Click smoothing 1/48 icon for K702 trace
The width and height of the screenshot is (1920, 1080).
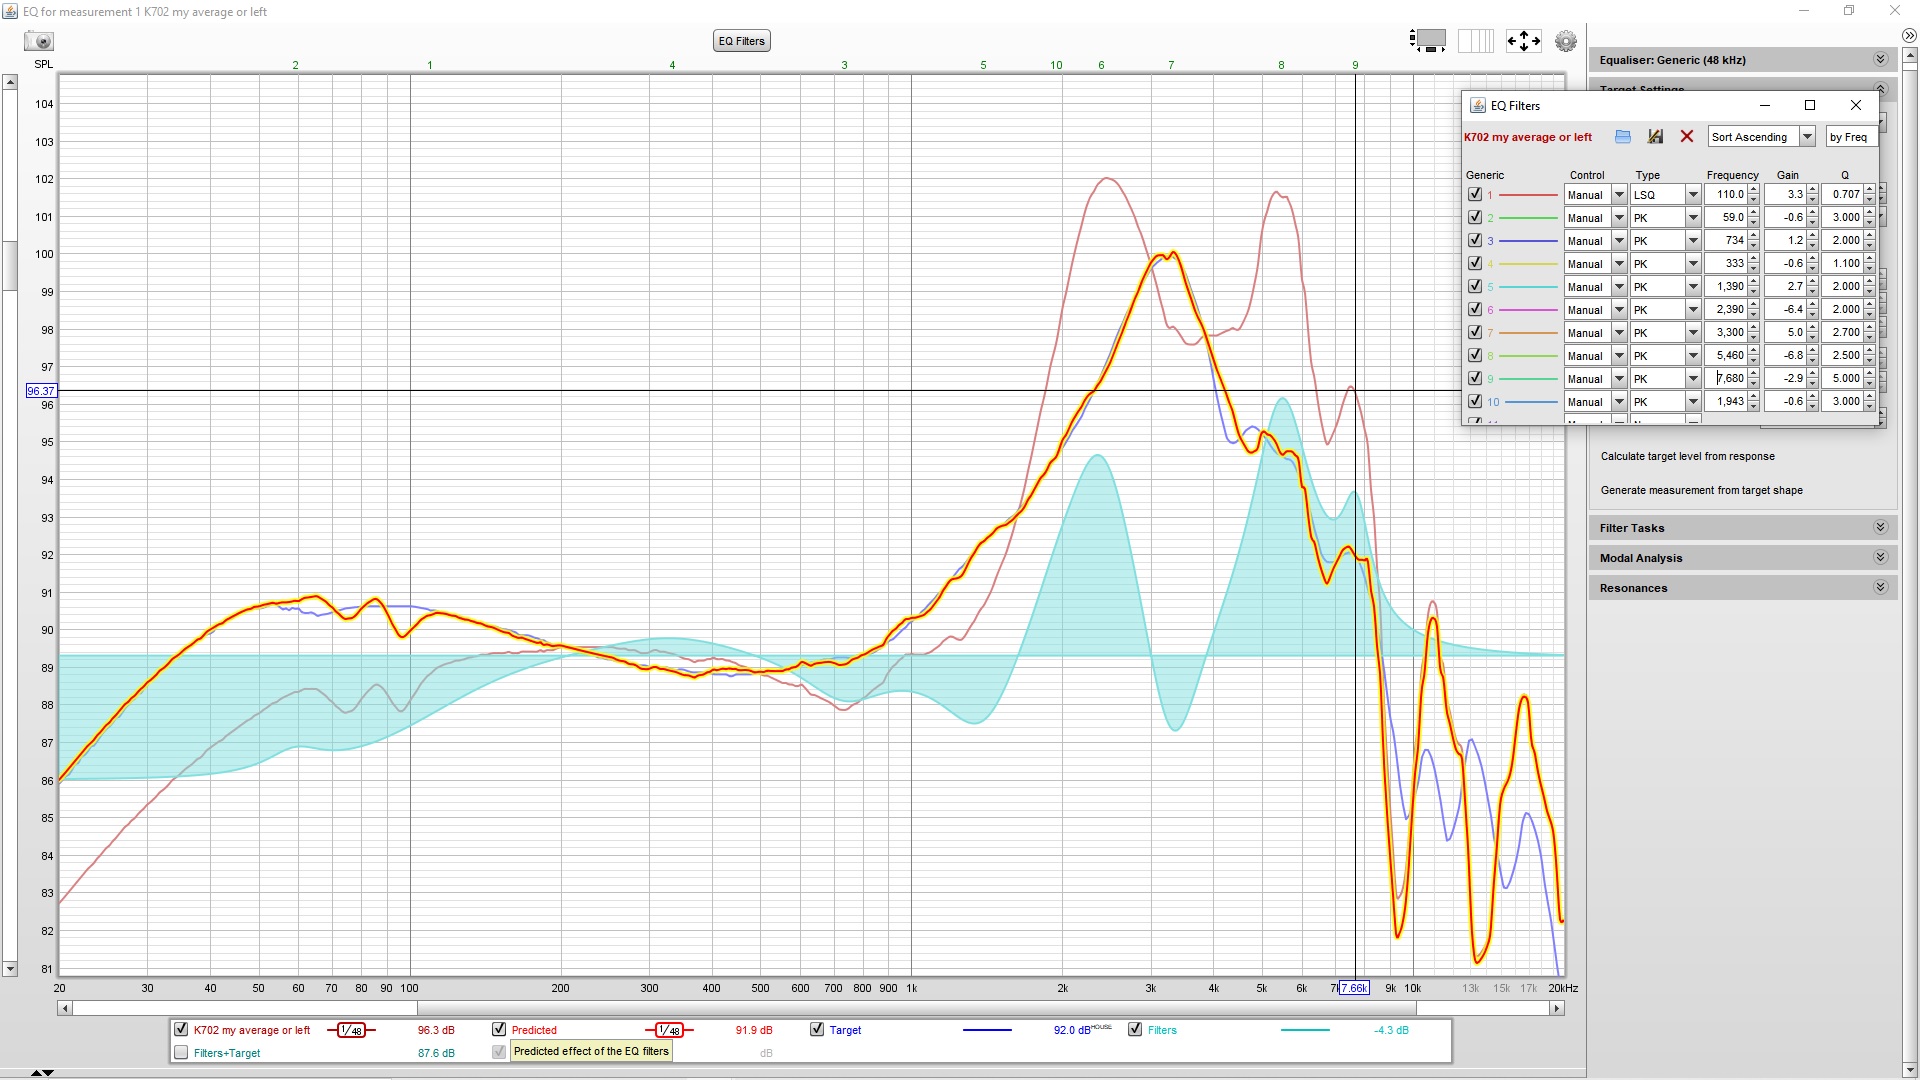[351, 1030]
